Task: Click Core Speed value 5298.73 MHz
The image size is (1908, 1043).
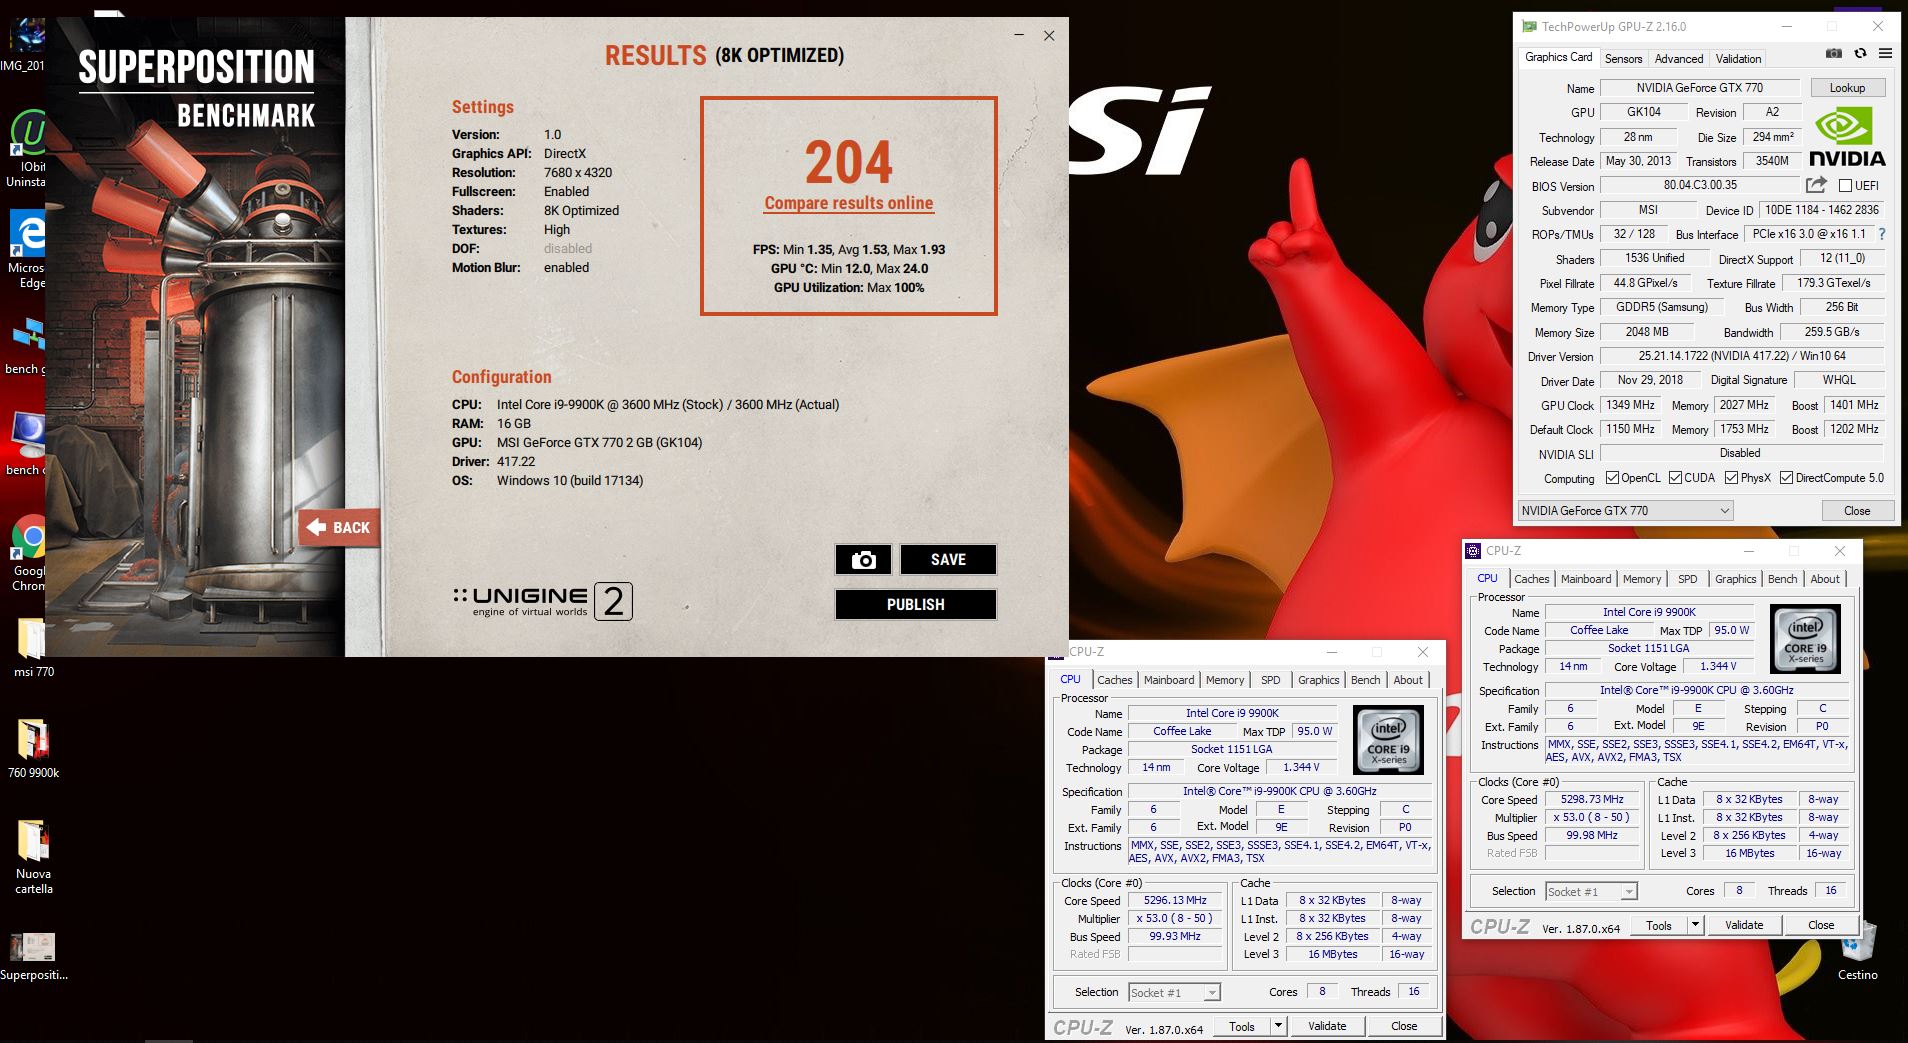Action: point(1592,799)
